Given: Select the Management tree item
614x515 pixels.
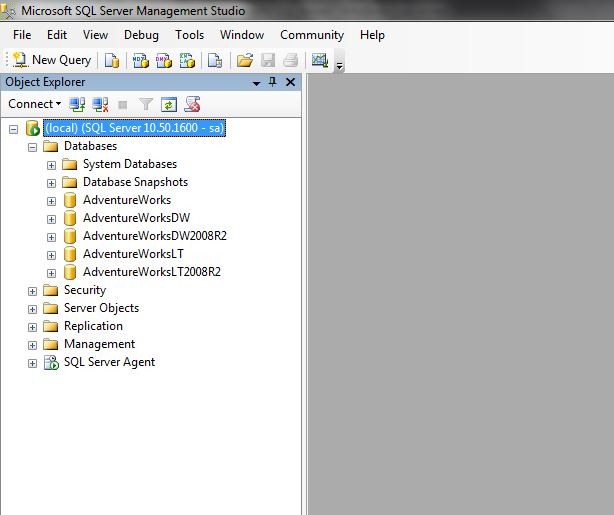Looking at the screenshot, I should click(99, 344).
